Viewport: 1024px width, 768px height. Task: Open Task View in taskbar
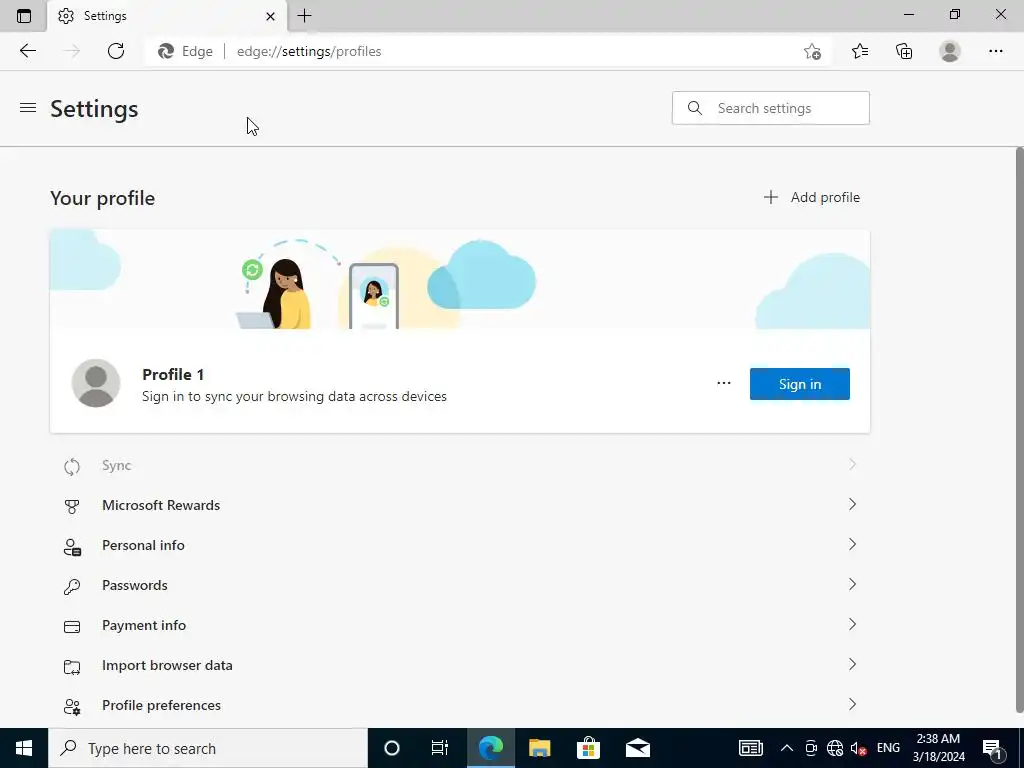point(440,748)
